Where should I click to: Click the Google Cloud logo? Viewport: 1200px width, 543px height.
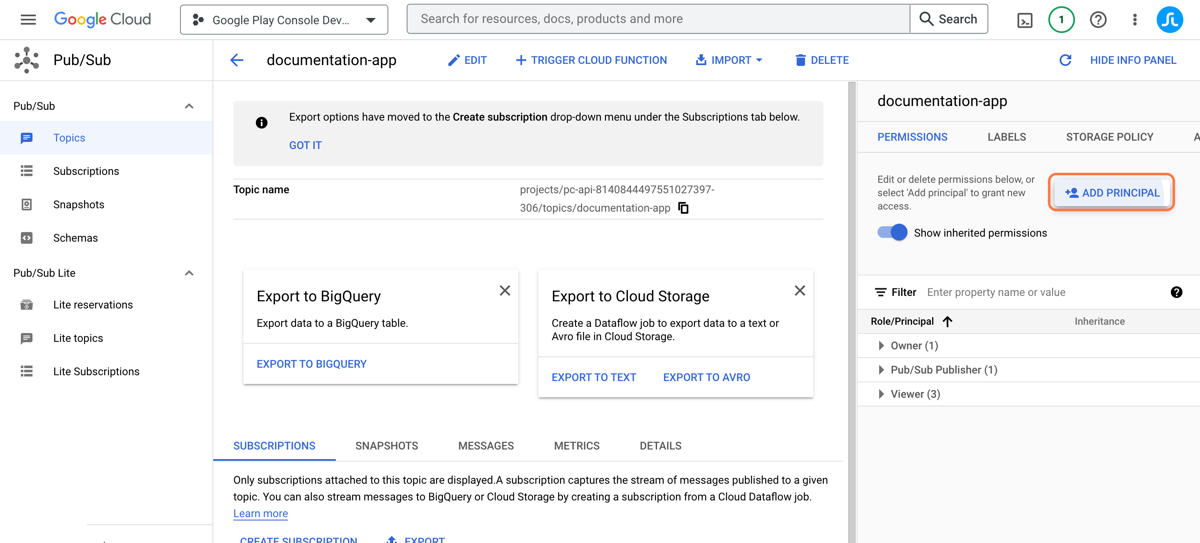tap(103, 19)
